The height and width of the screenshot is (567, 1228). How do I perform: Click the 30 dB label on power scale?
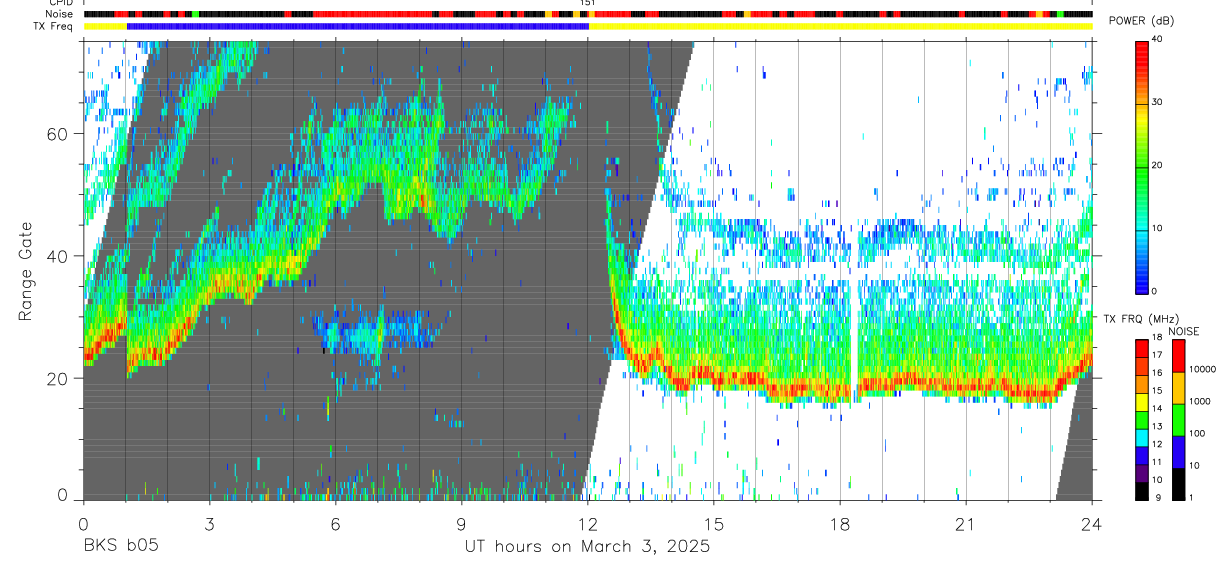[1159, 103]
